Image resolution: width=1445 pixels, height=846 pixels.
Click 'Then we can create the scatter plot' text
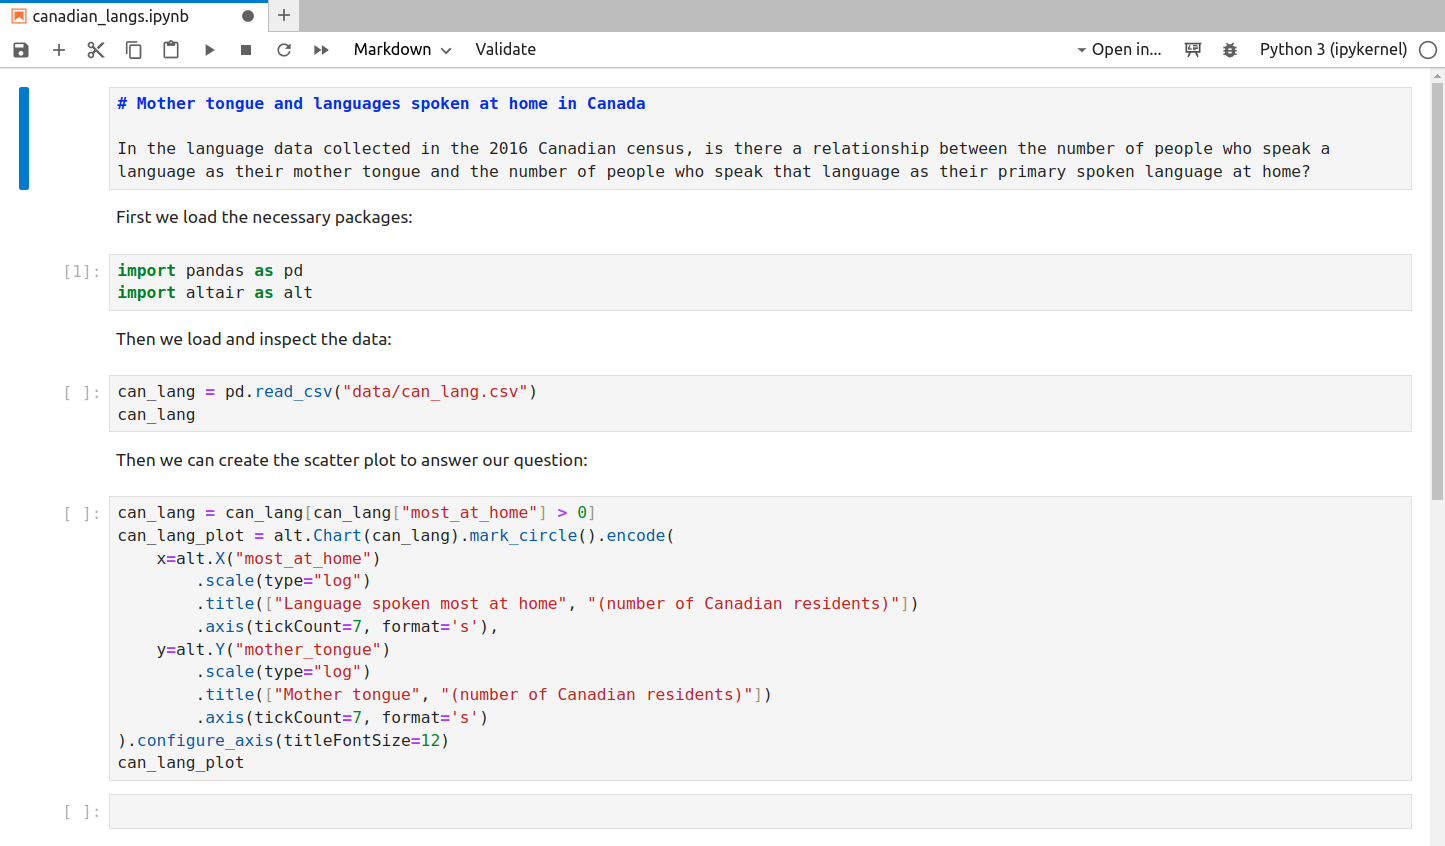352,460
